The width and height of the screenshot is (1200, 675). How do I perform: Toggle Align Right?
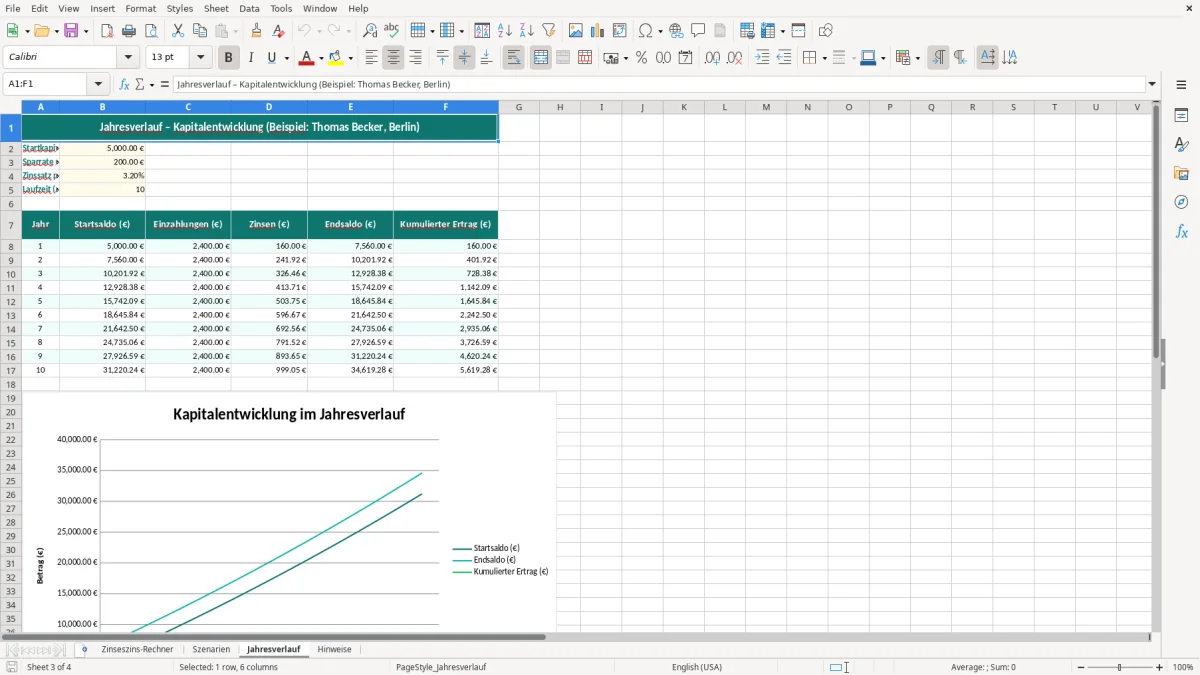(x=416, y=58)
